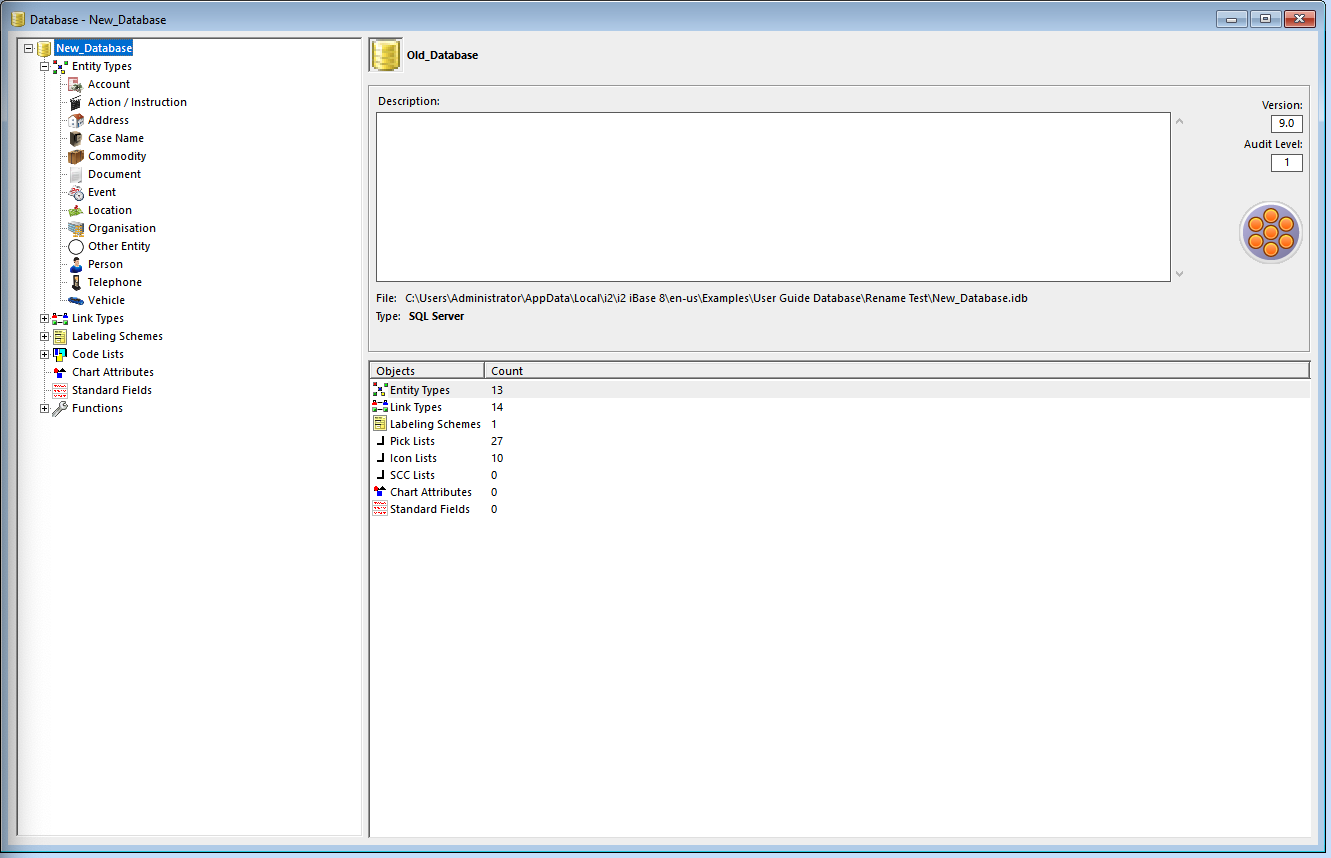Expand the Functions node
The width and height of the screenshot is (1331, 858).
[44, 408]
